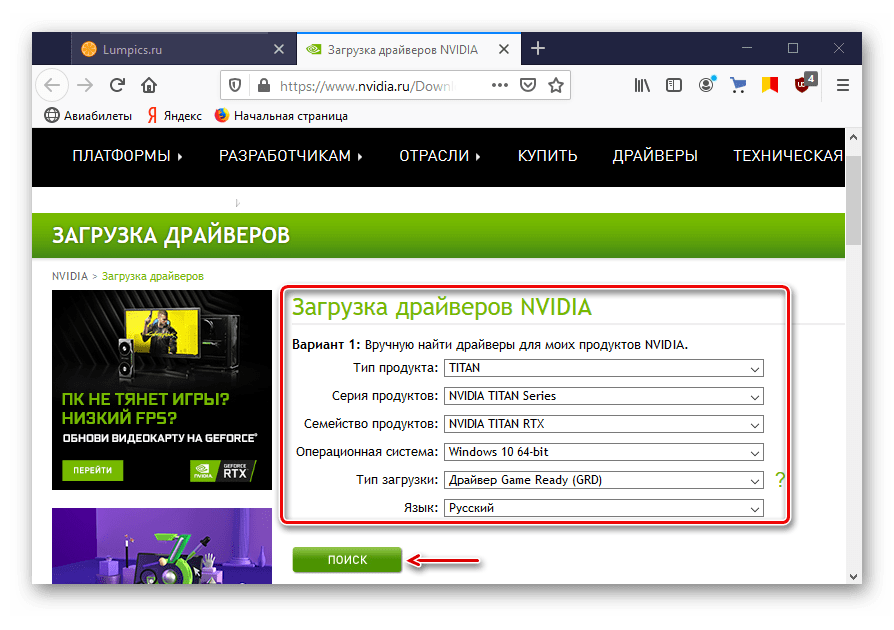Reload the page with the refresh icon
Viewport: 894px width, 630px height.
[117, 85]
